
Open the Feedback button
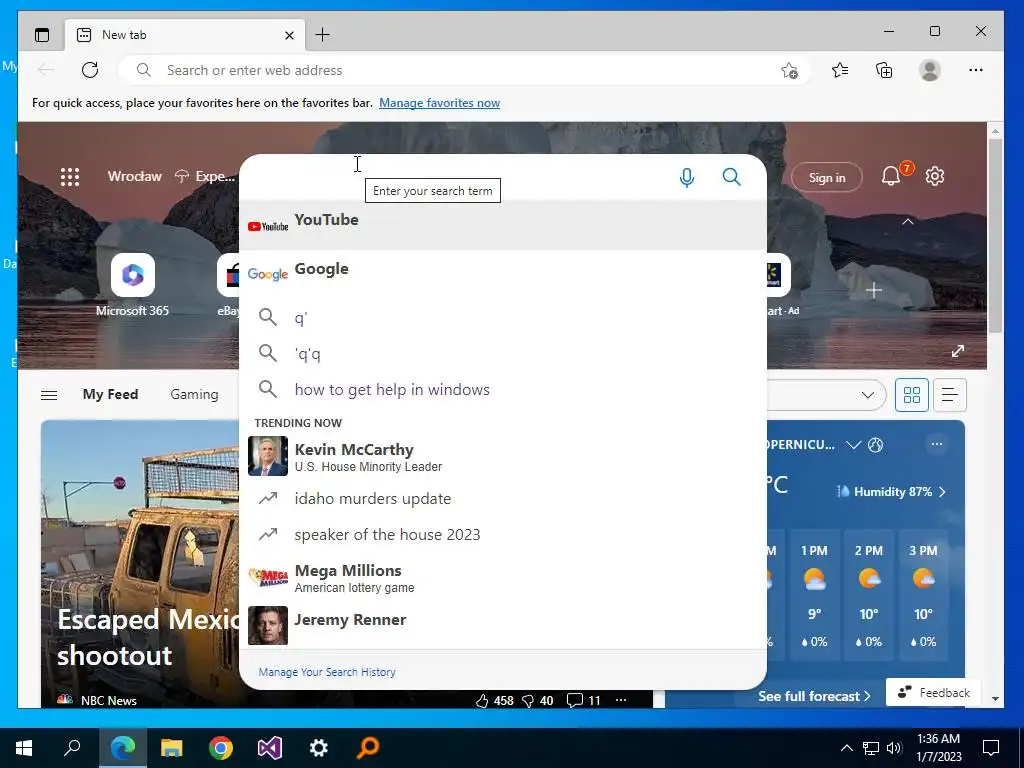pyautogui.click(x=933, y=692)
